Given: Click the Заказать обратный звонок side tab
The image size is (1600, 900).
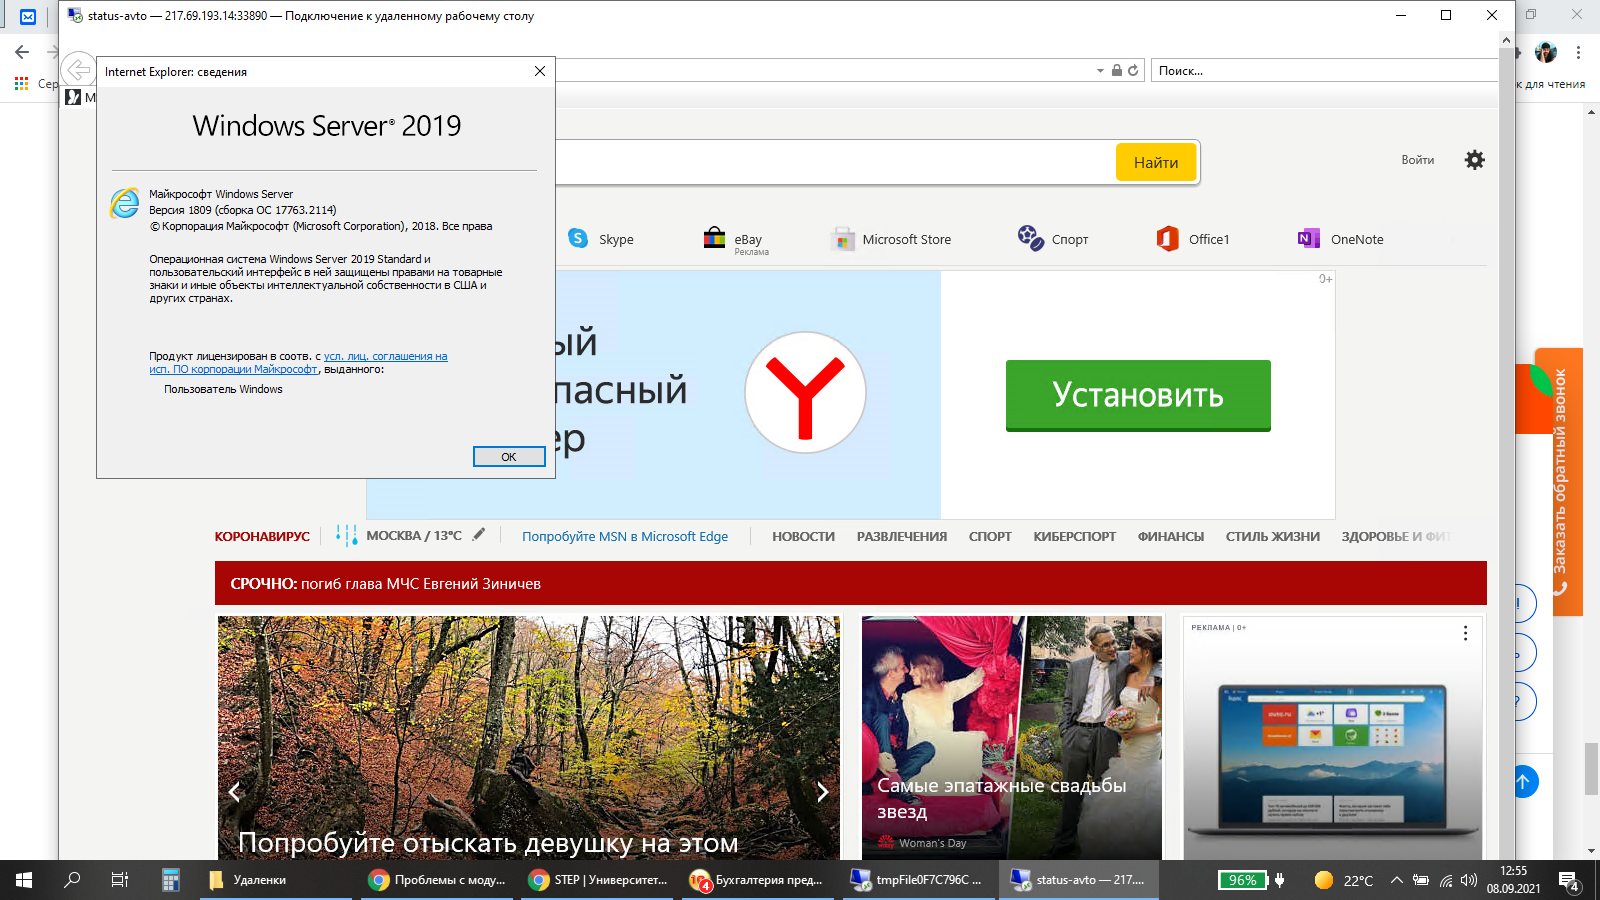Looking at the screenshot, I should (x=1559, y=482).
